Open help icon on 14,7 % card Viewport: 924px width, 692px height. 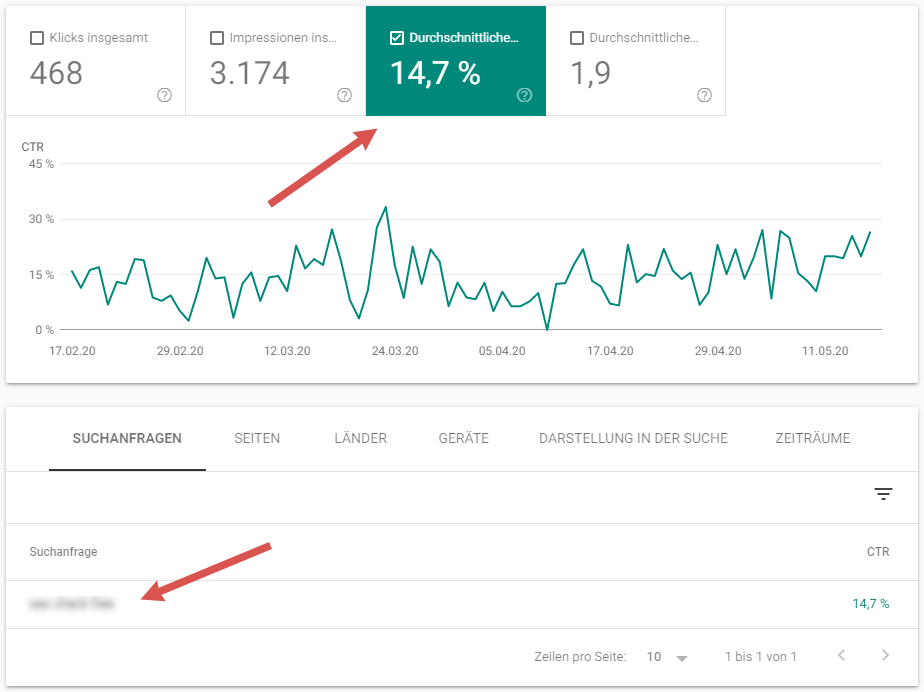pos(524,95)
